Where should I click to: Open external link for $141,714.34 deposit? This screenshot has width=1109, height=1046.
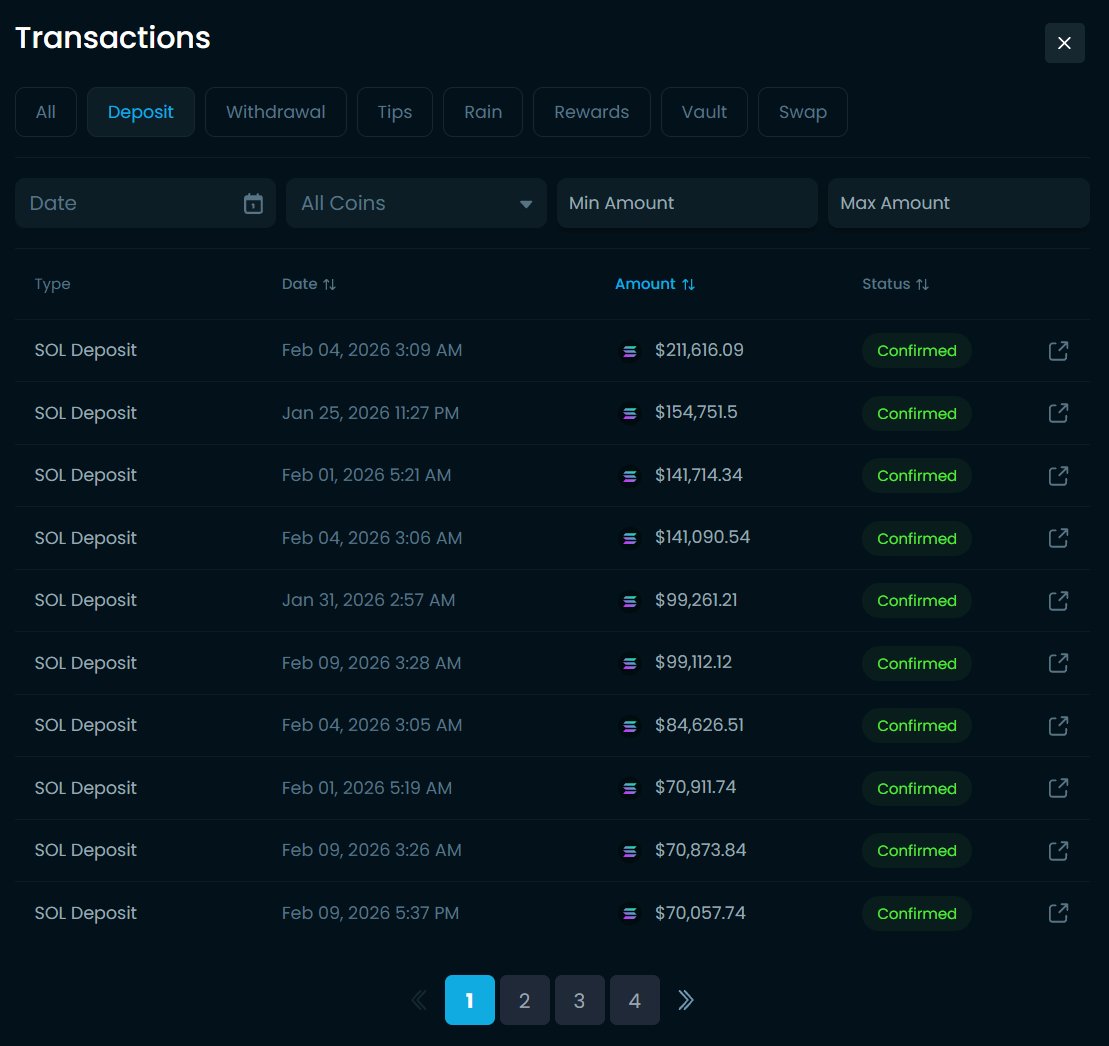pos(1058,476)
